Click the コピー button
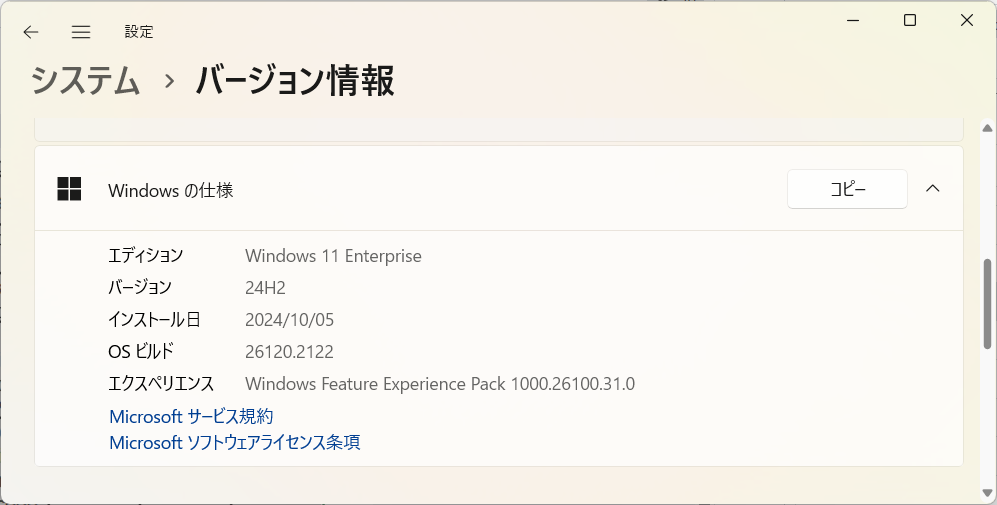 tap(847, 189)
